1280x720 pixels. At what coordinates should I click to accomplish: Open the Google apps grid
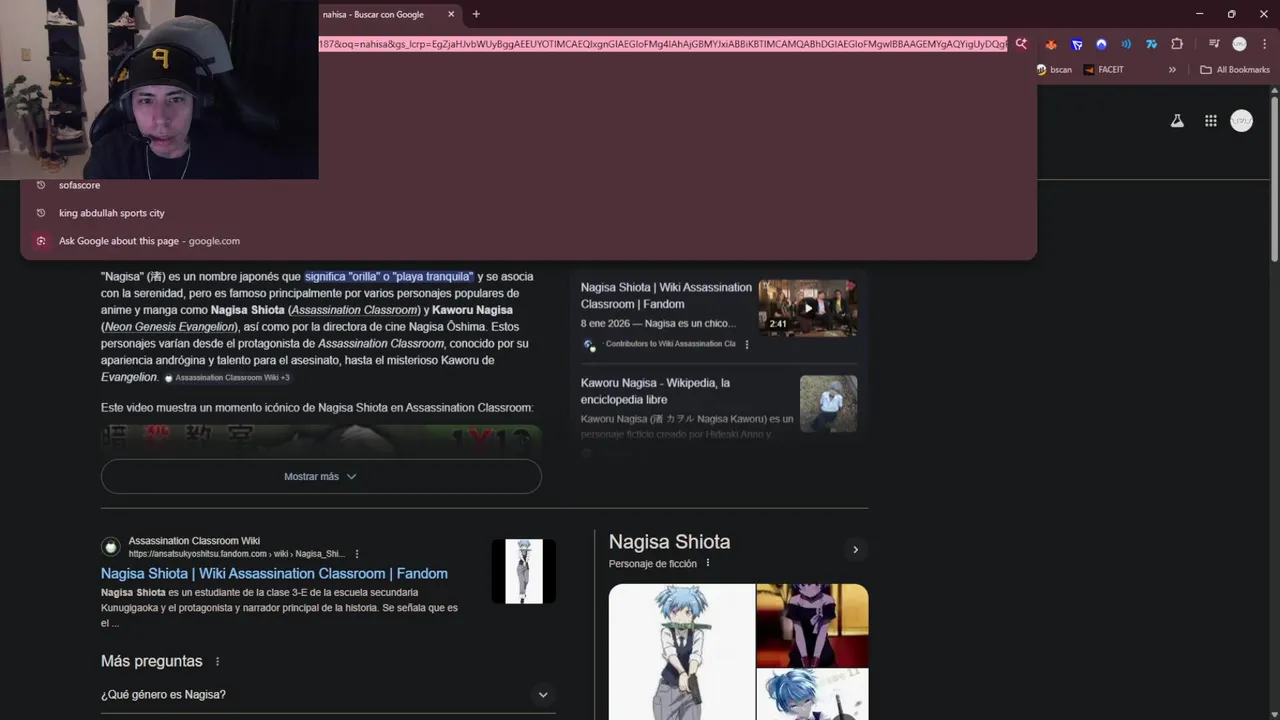pyautogui.click(x=1211, y=121)
